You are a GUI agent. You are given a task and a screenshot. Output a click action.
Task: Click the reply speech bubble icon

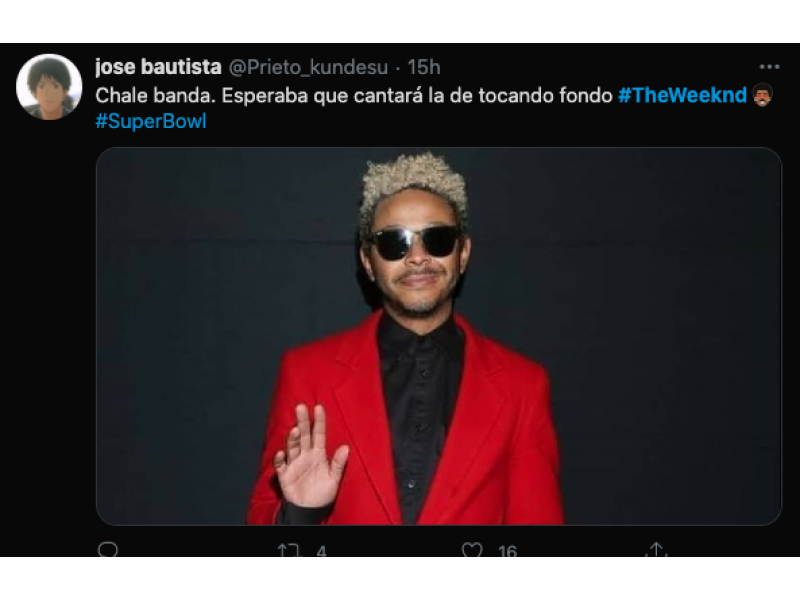[x=108, y=549]
